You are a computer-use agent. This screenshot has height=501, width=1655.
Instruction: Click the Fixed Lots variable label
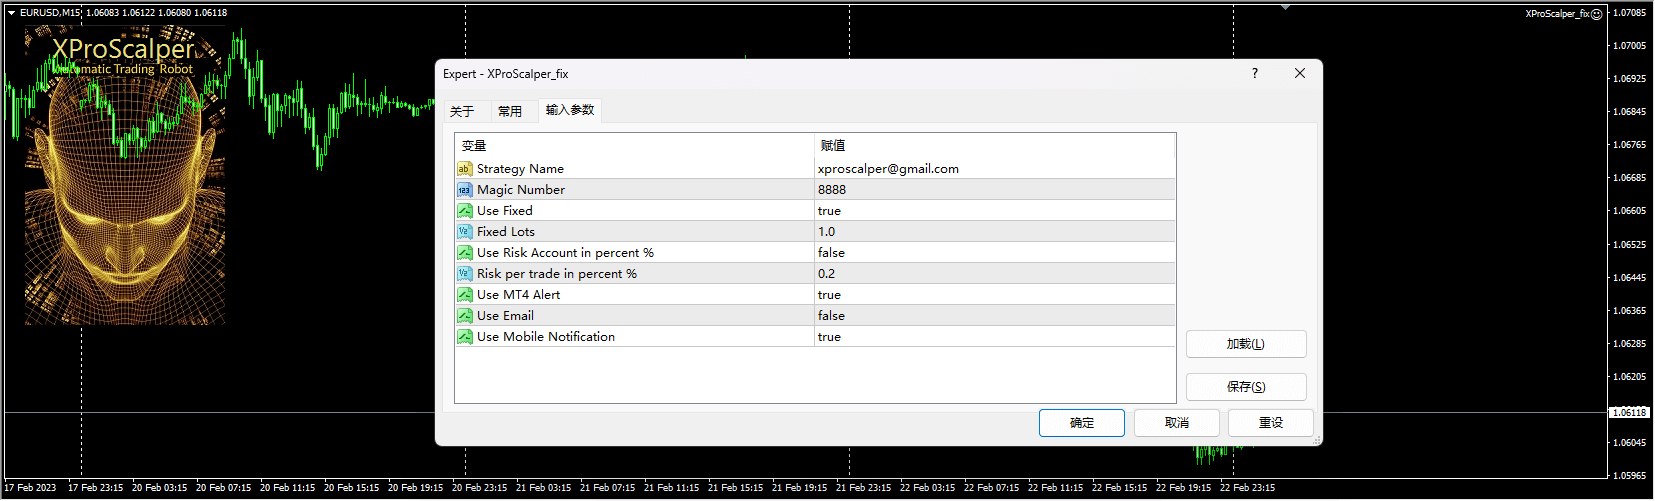(x=506, y=232)
